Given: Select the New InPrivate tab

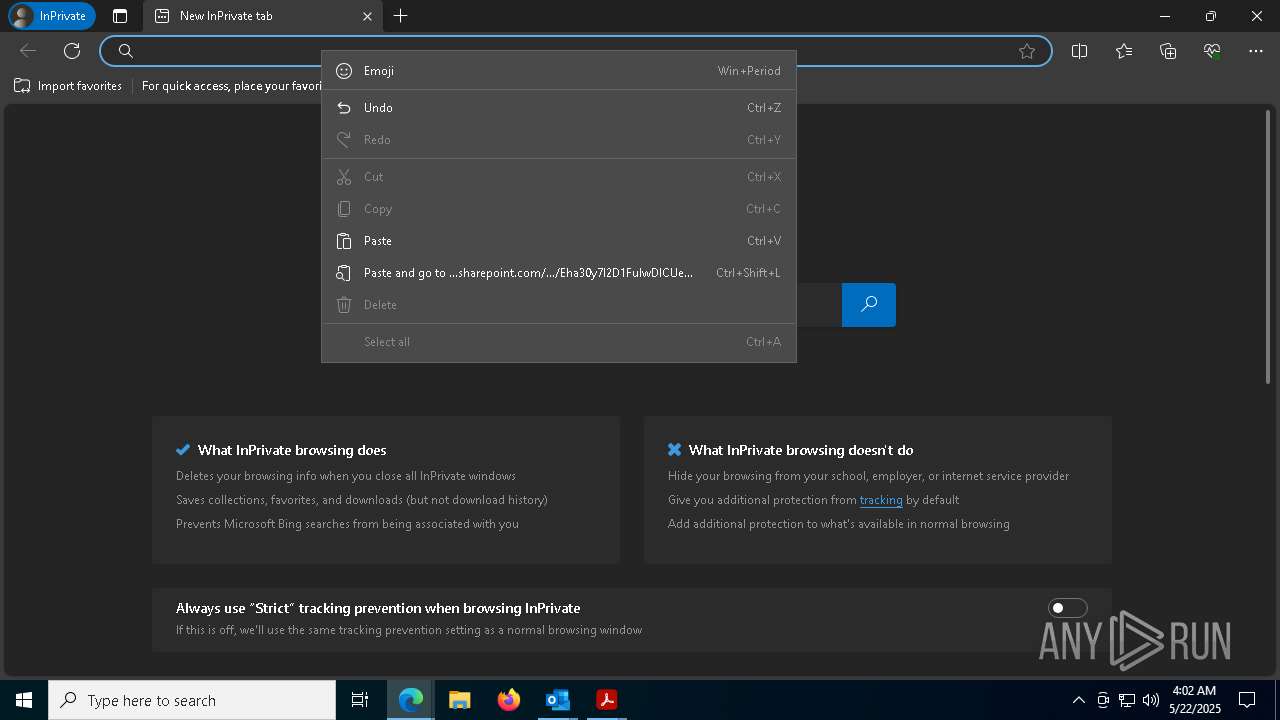Looking at the screenshot, I should (x=262, y=16).
